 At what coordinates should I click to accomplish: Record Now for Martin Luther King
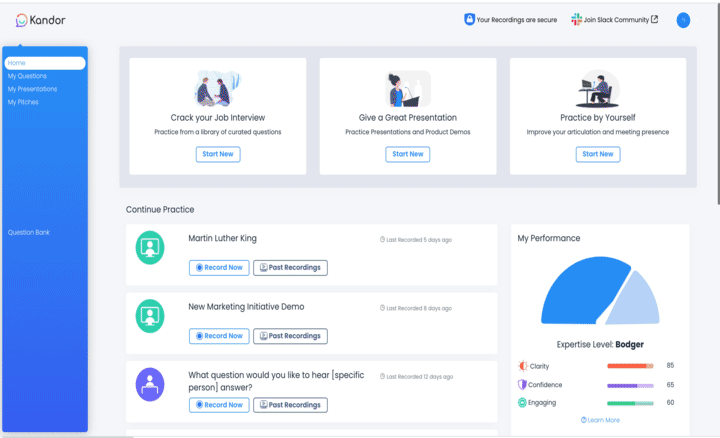pos(219,267)
